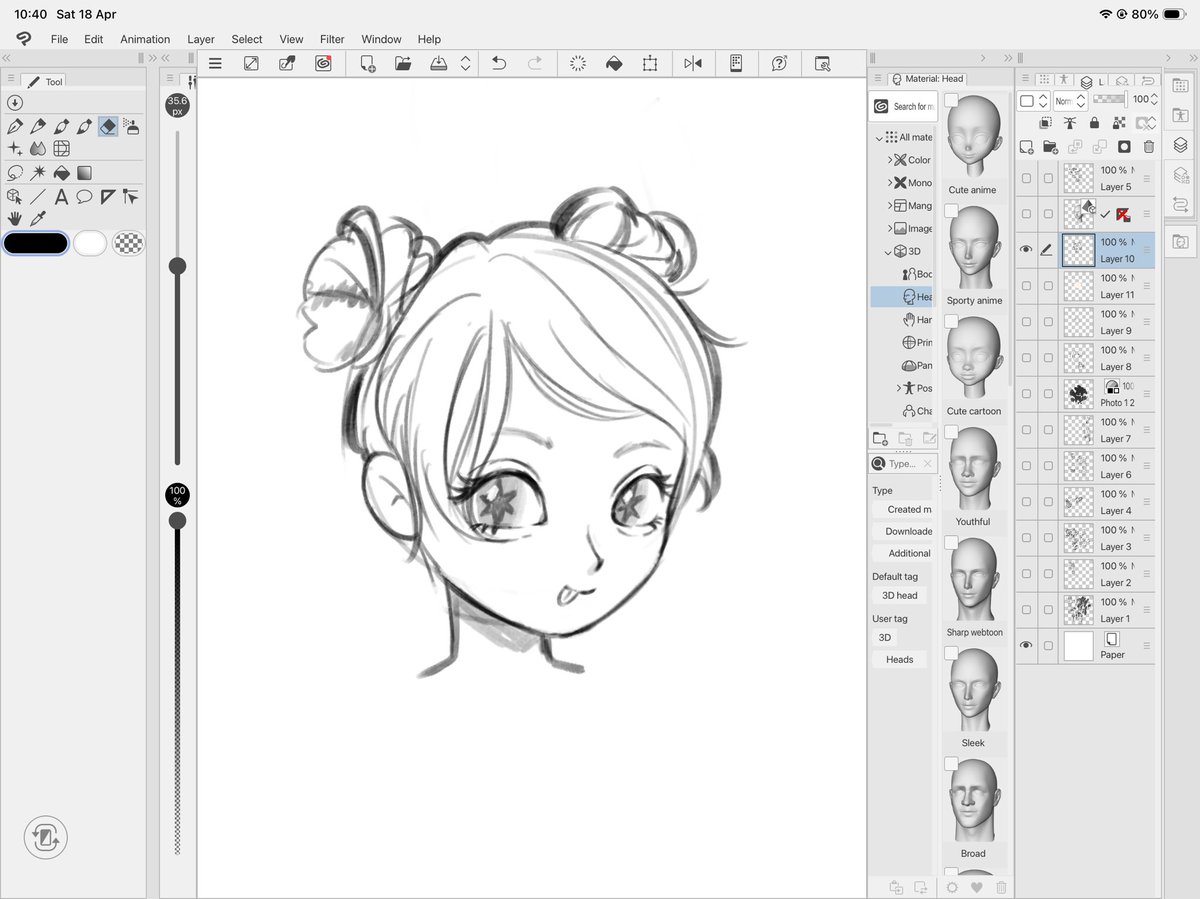The width and height of the screenshot is (1200, 899).
Task: Open the Layer menu
Action: click(x=201, y=40)
